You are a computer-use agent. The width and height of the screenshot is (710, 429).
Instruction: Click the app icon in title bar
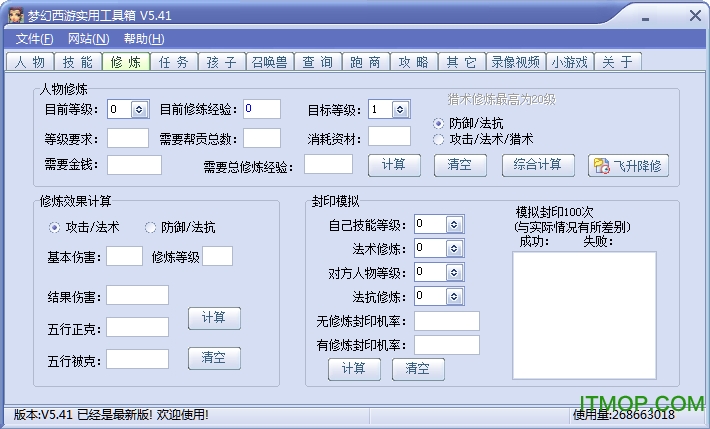(x=16, y=15)
